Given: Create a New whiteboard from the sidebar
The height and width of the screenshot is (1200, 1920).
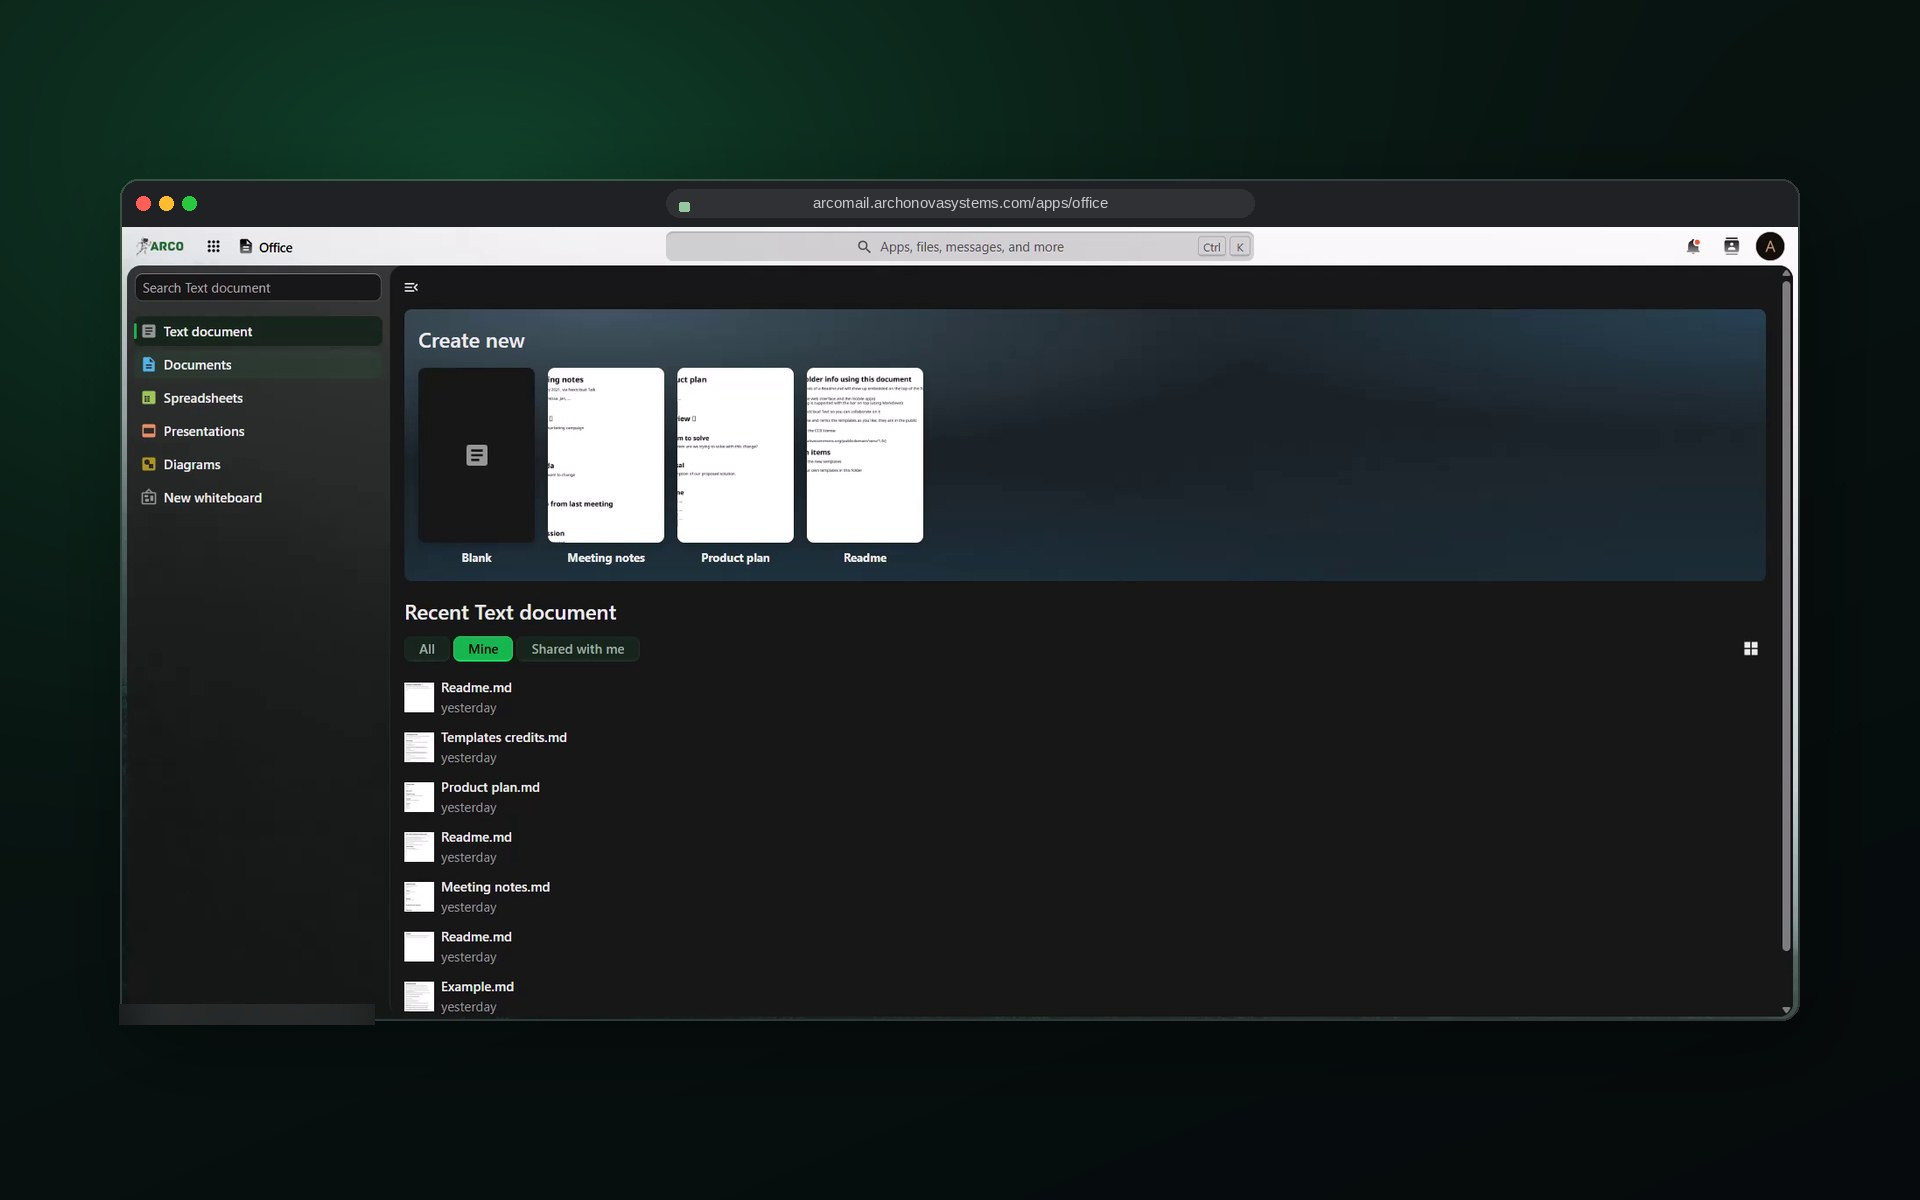Looking at the screenshot, I should click(258, 497).
